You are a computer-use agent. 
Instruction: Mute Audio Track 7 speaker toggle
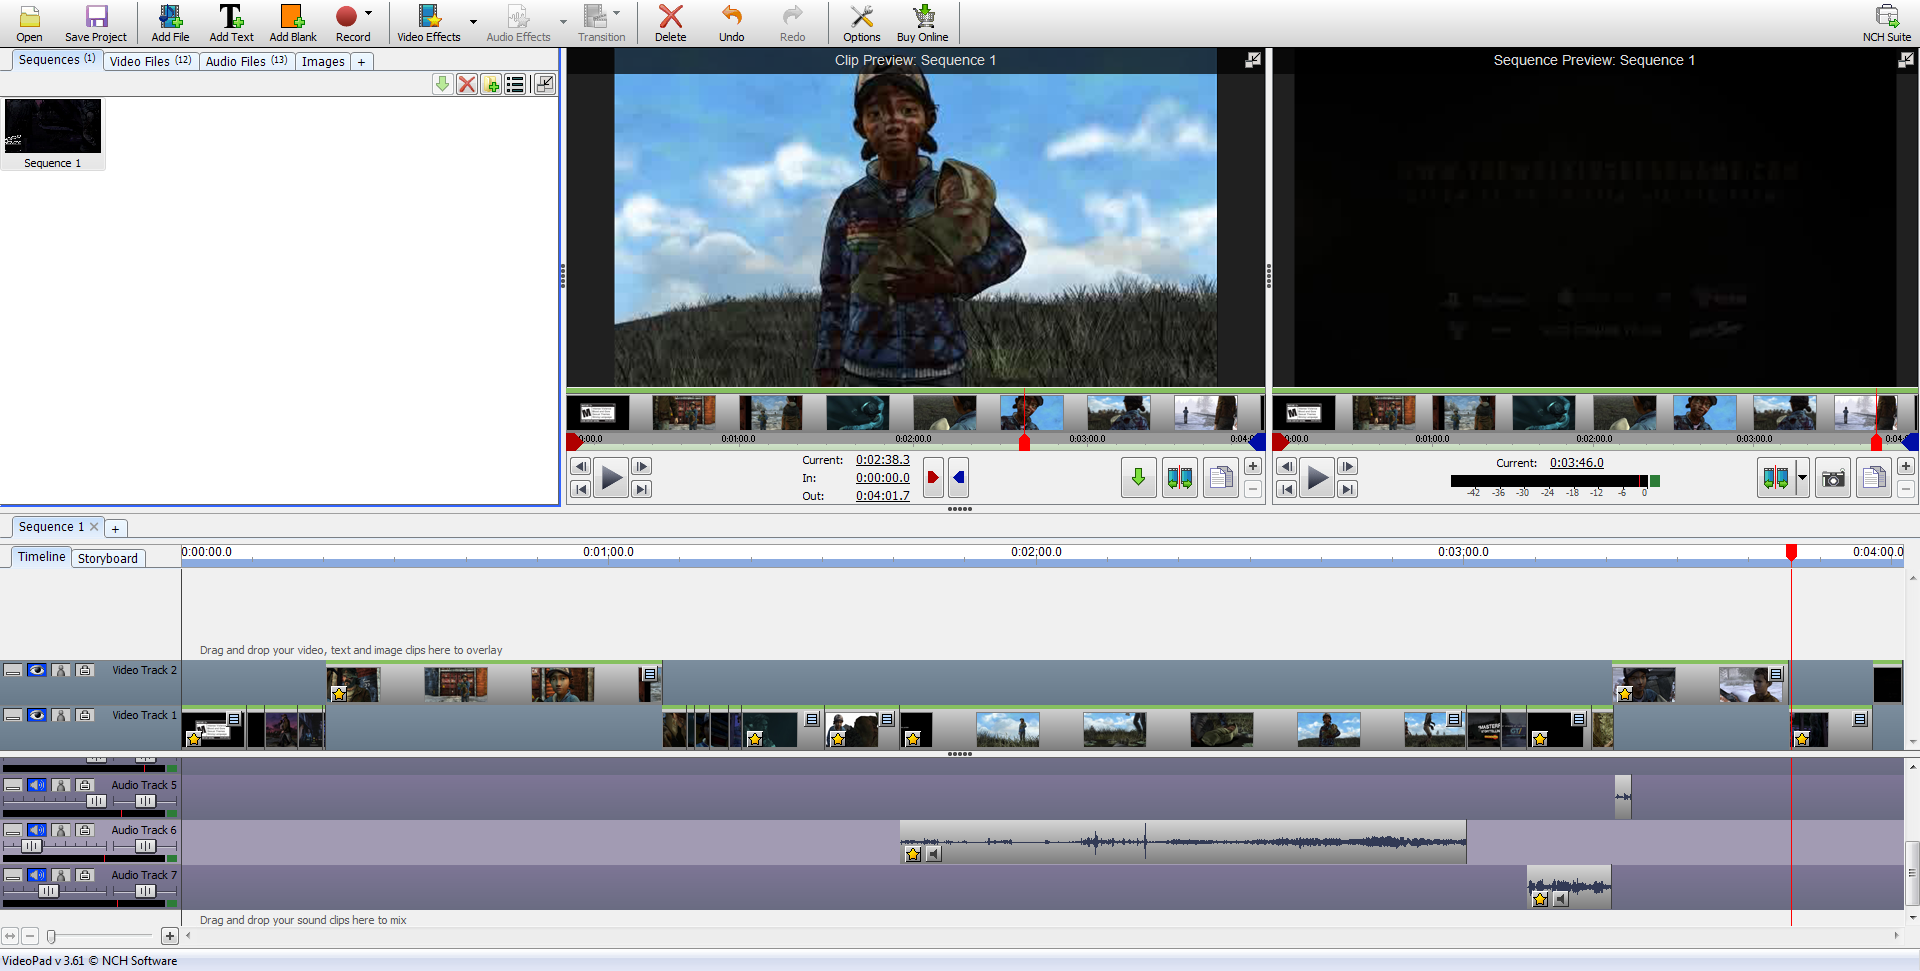pos(37,875)
